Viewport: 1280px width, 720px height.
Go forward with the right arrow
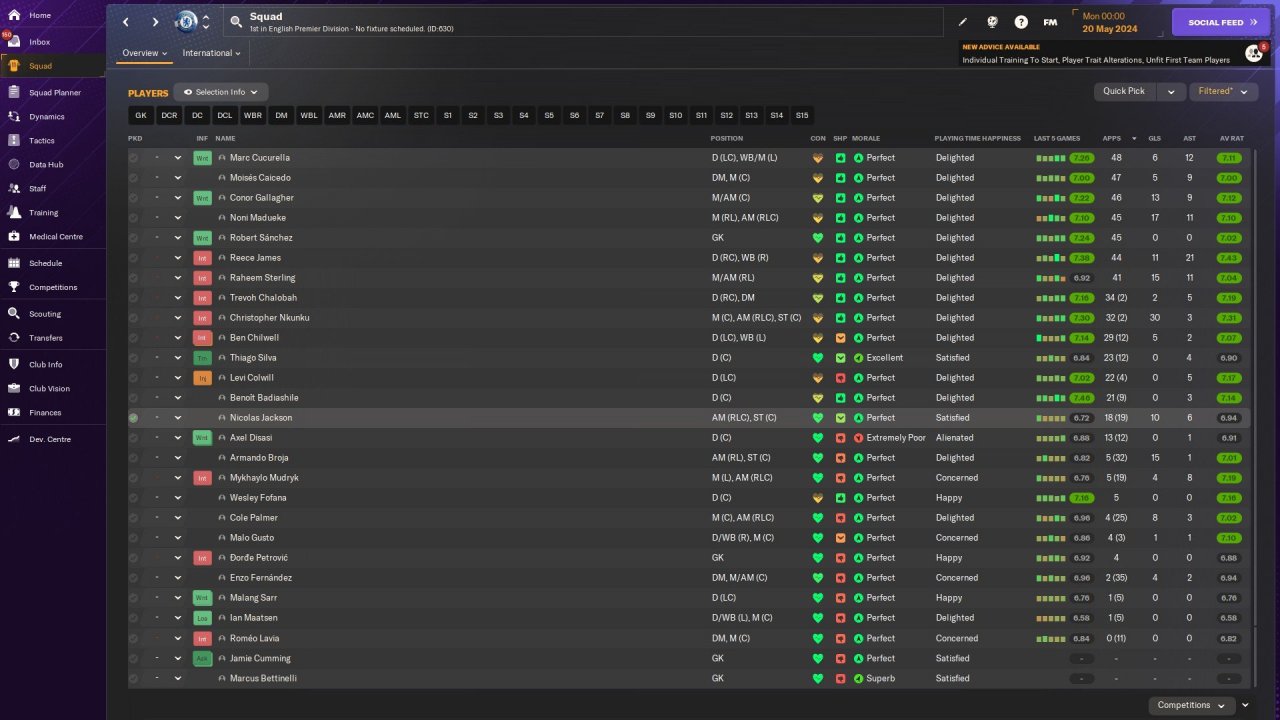tap(155, 22)
